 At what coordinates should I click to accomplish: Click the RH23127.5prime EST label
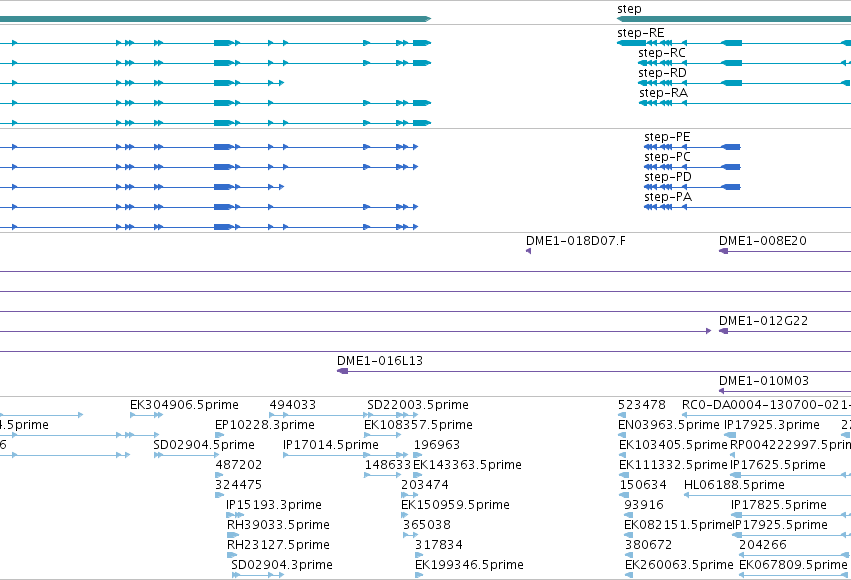pos(278,545)
